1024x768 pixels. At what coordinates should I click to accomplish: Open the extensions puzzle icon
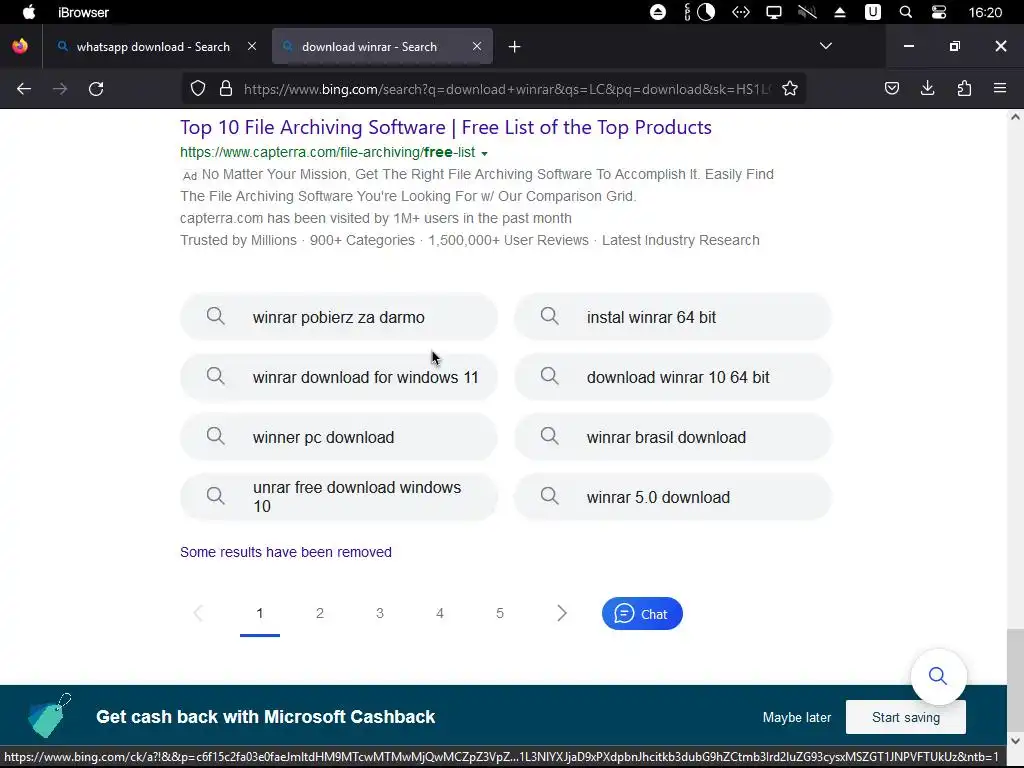(964, 88)
